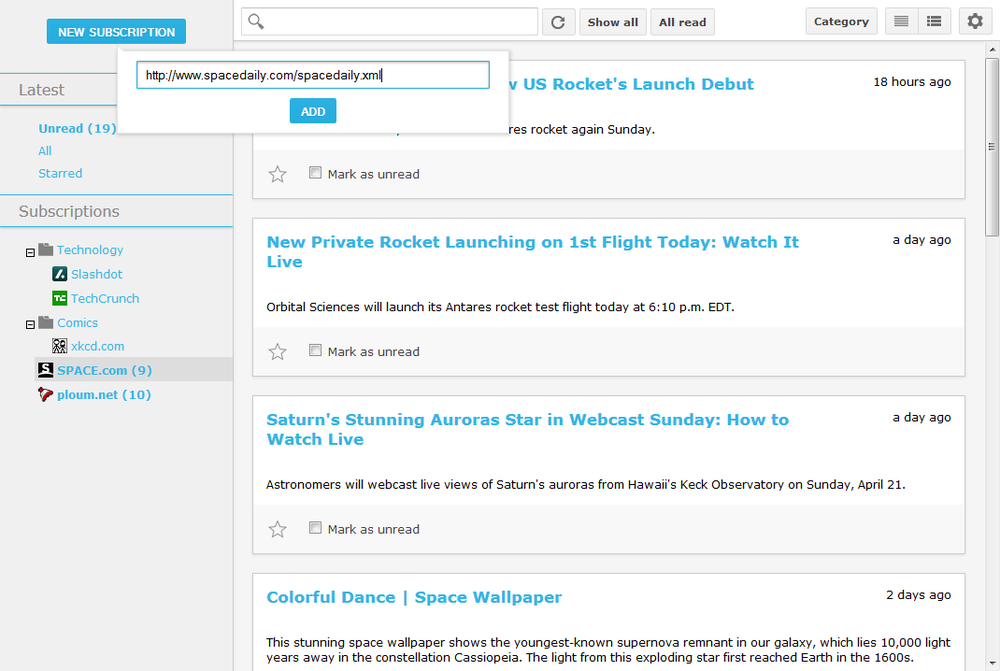
Task: Click the search magnifier icon
Action: pos(253,20)
